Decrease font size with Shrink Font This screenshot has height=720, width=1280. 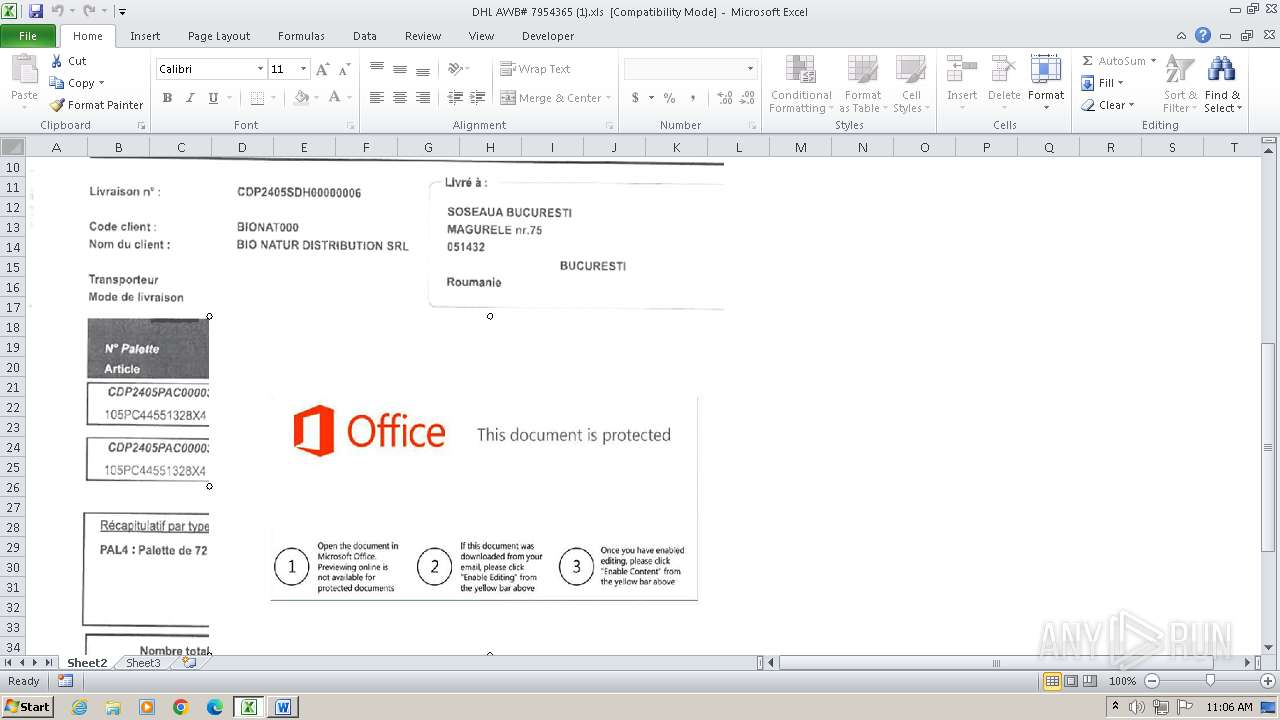pos(344,69)
